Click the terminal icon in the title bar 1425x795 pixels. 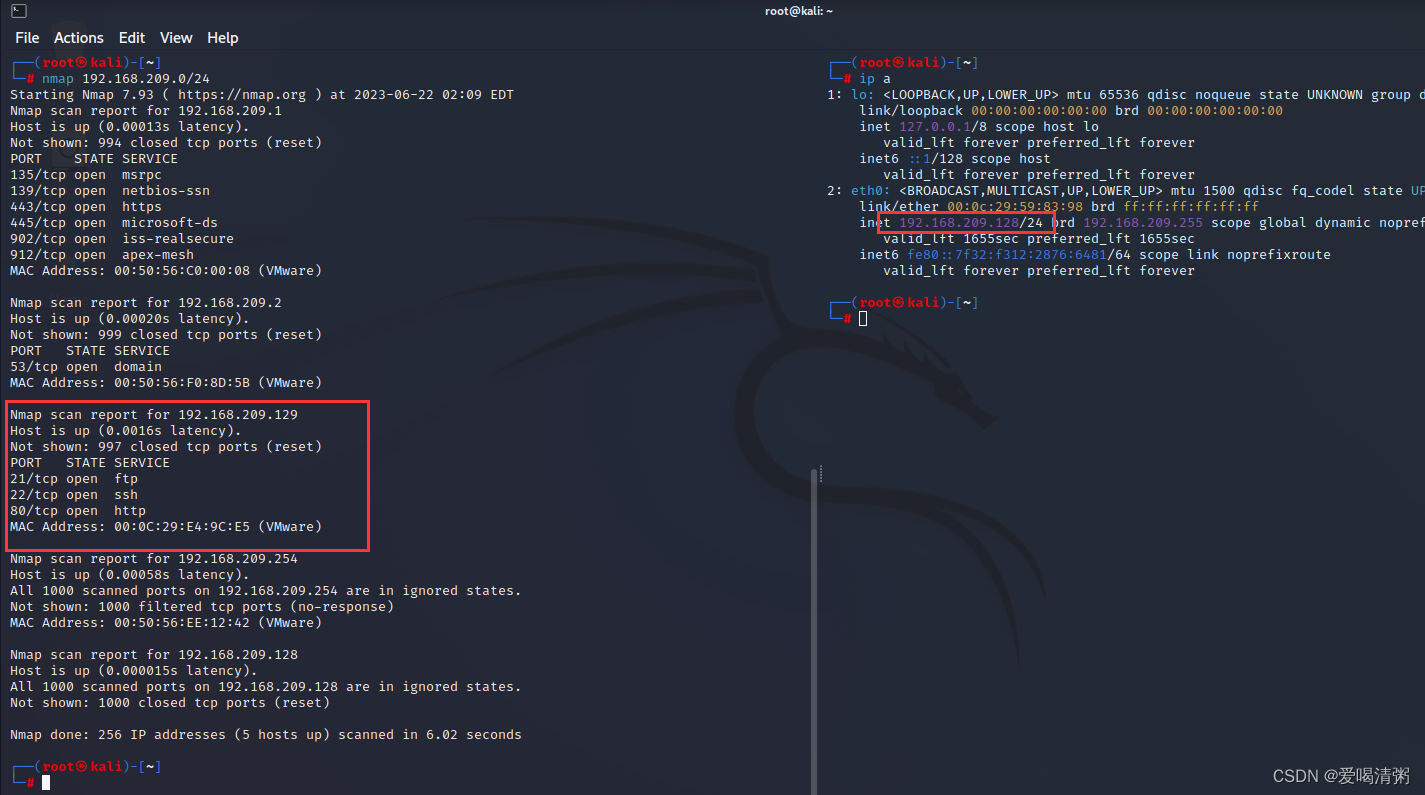click(x=18, y=10)
